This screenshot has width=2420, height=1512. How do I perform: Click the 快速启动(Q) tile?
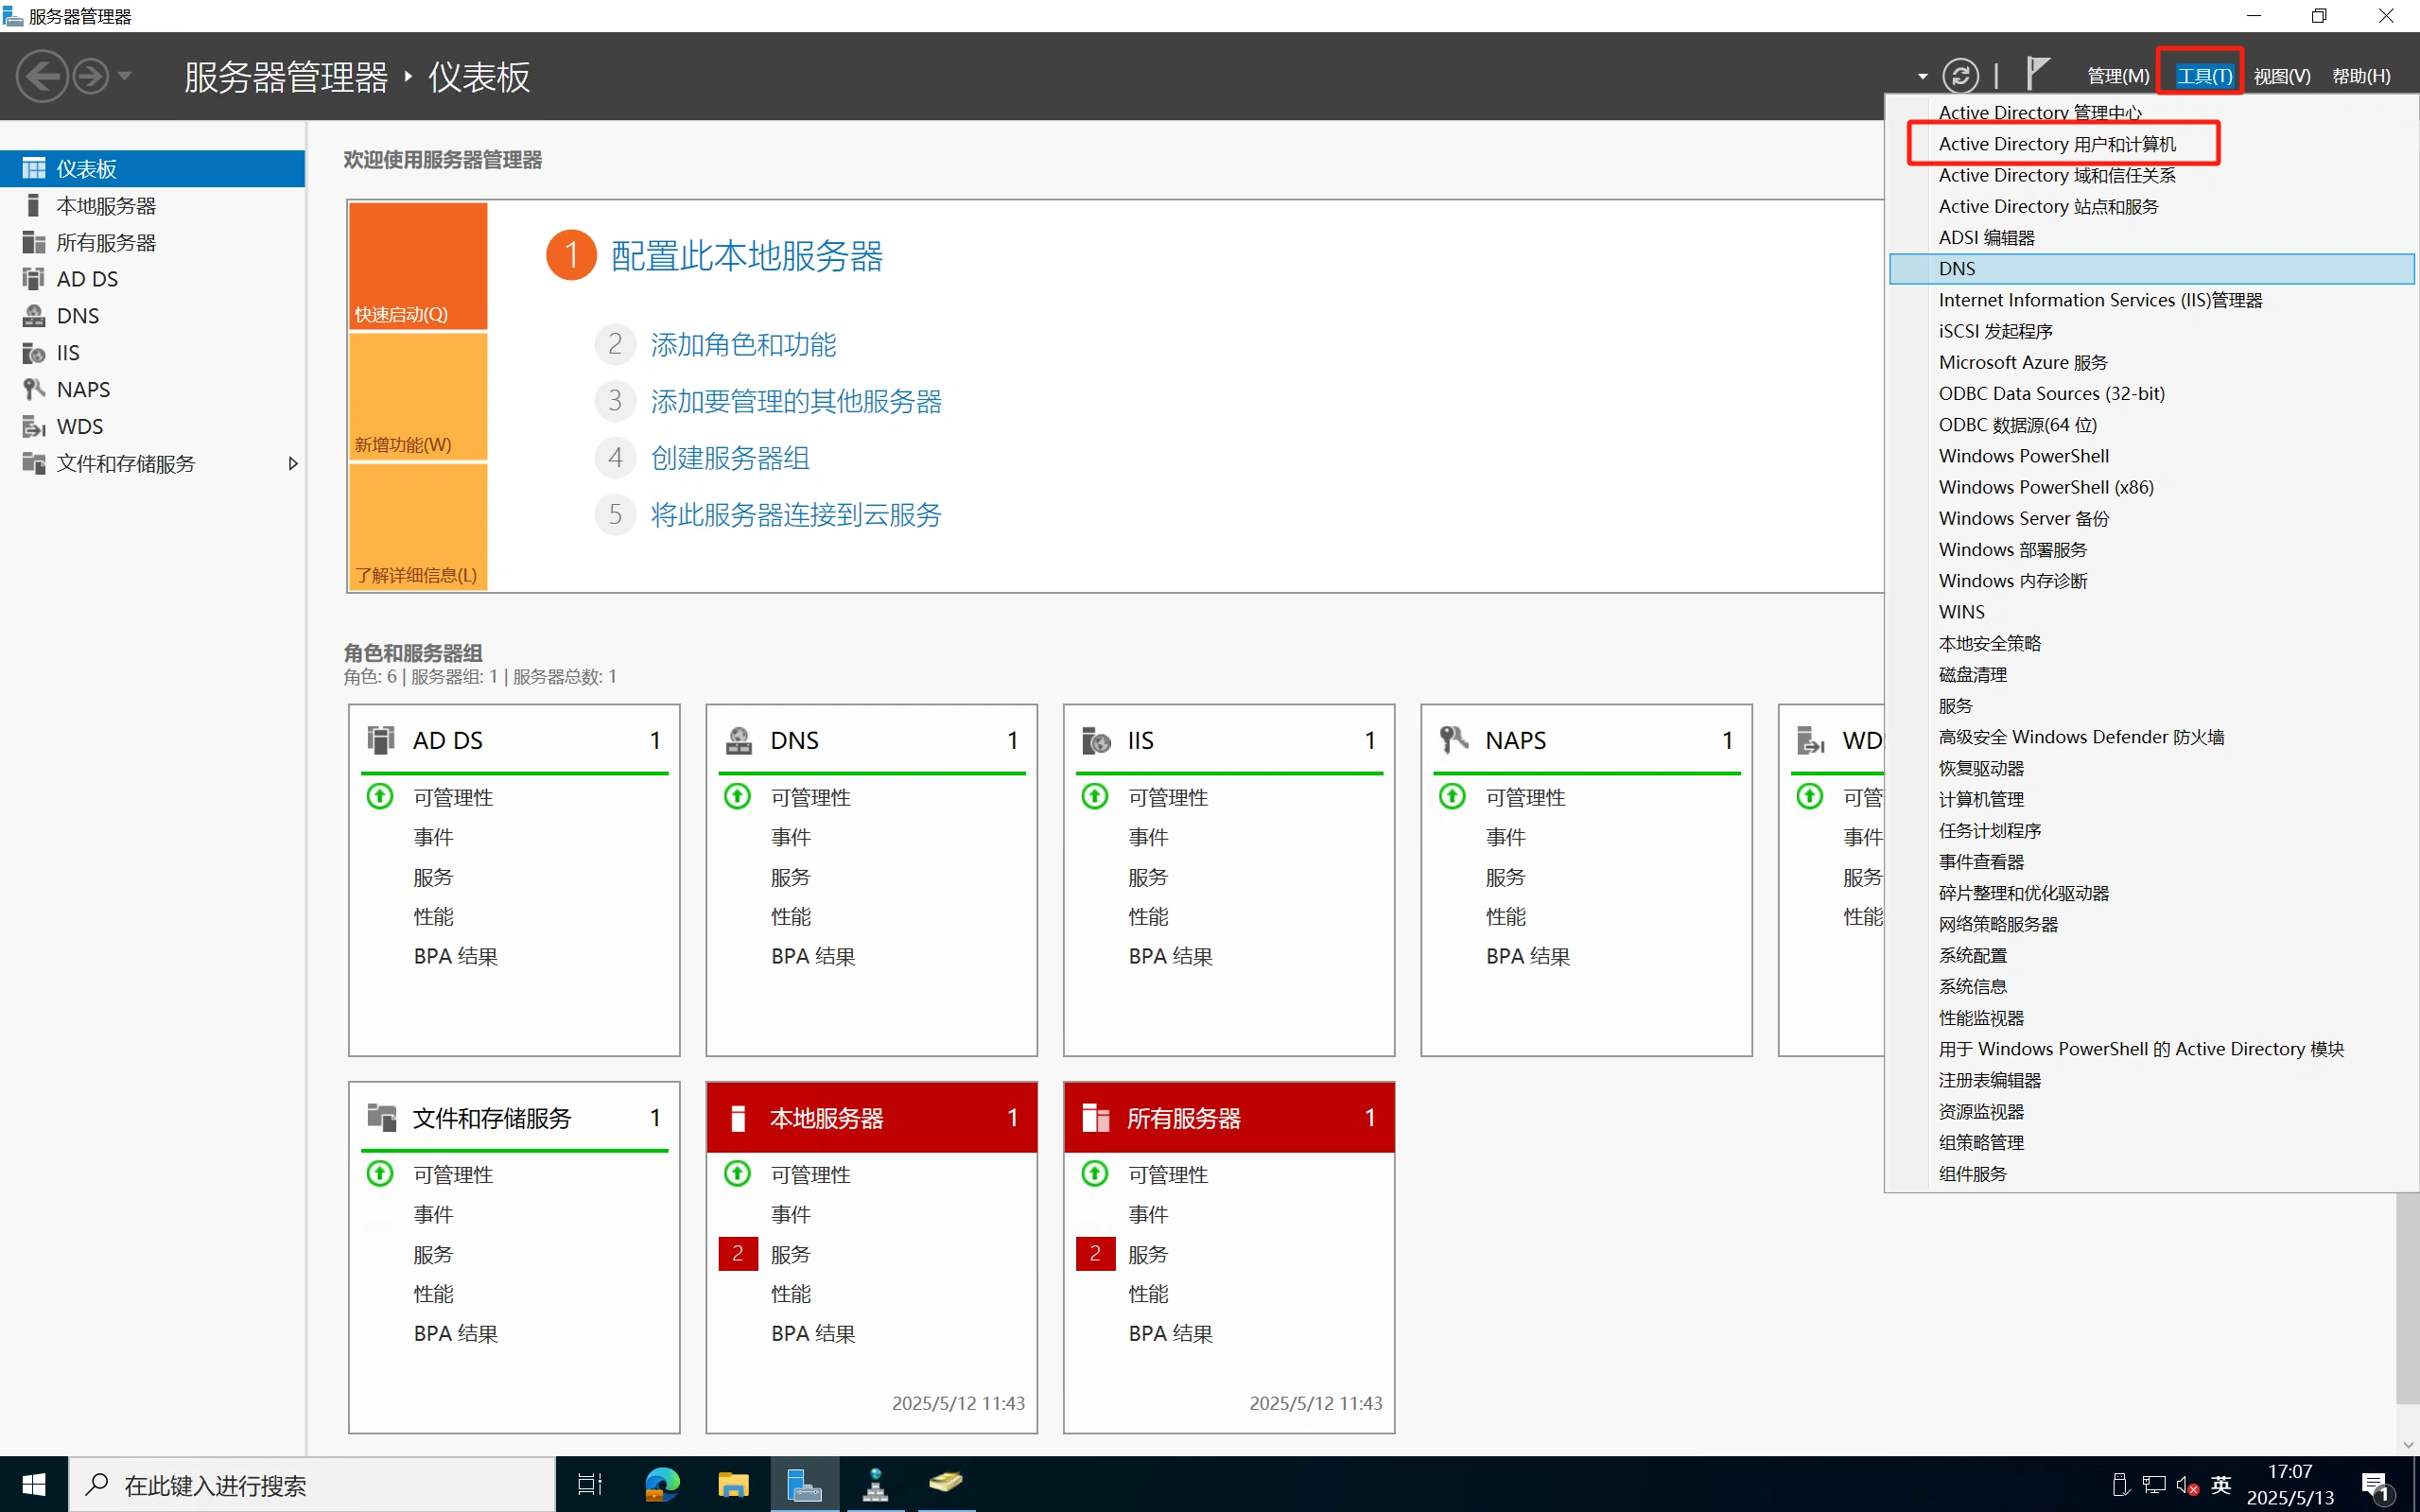[418, 266]
